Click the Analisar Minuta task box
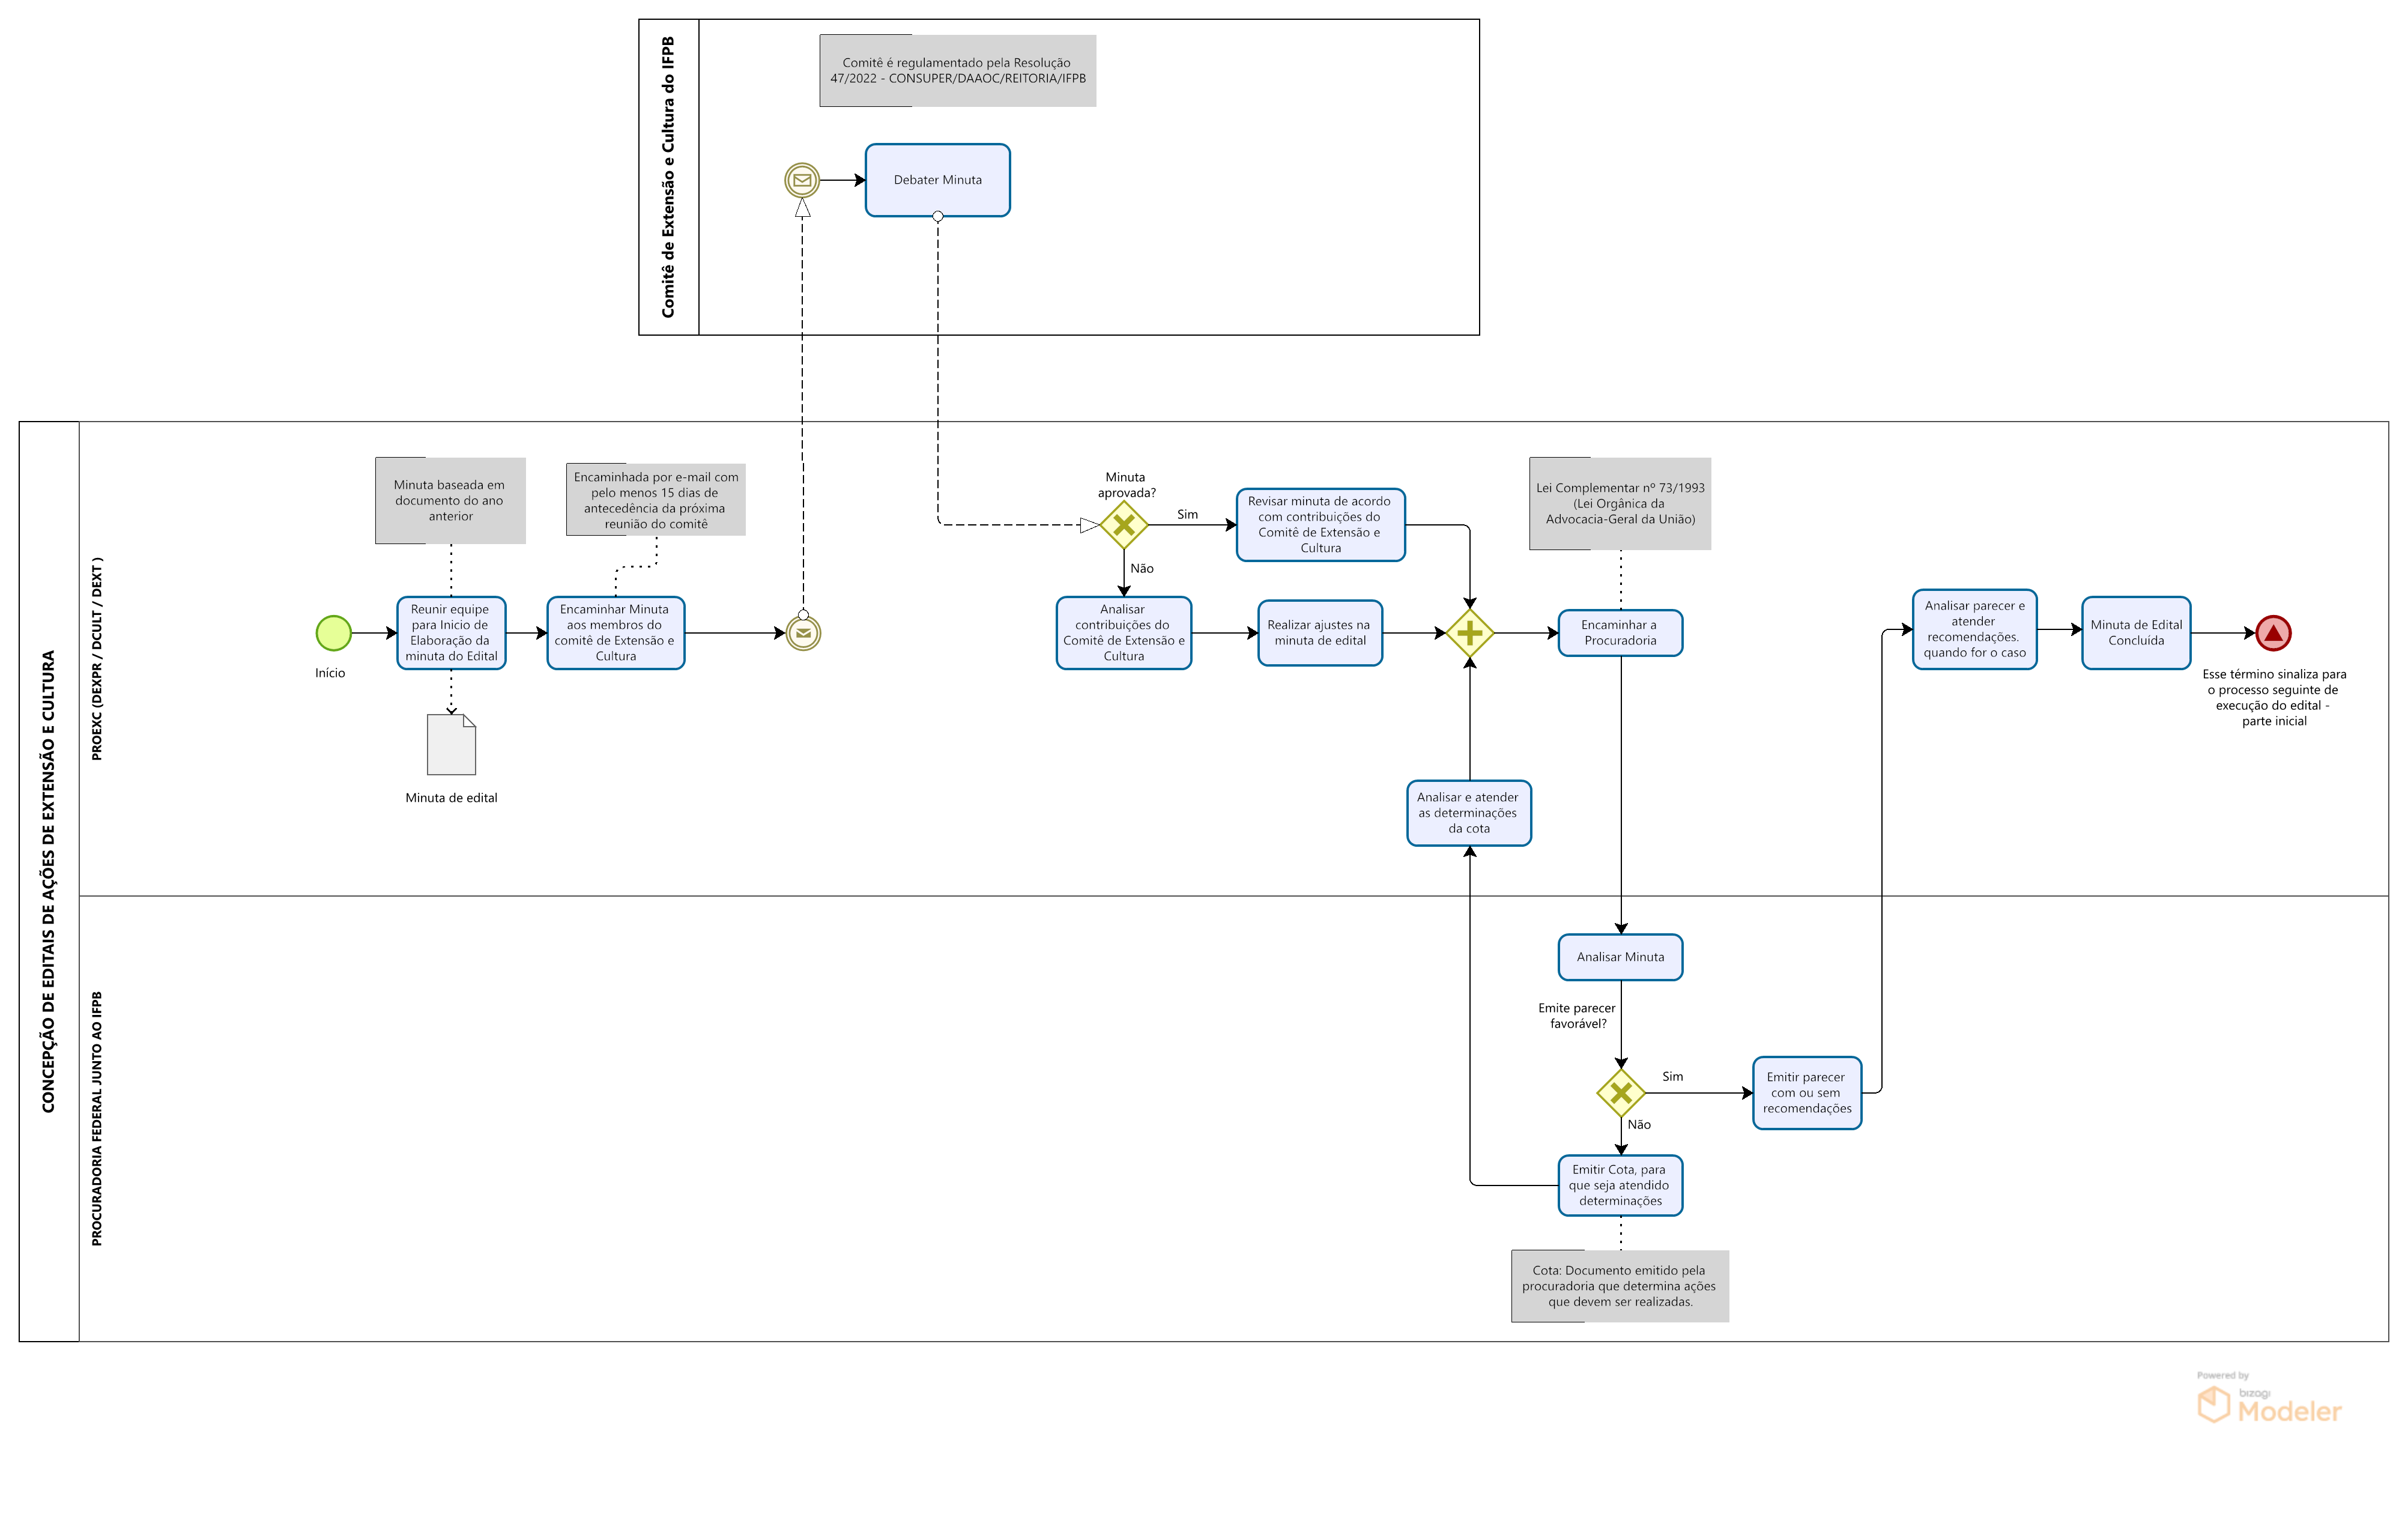 1620,957
